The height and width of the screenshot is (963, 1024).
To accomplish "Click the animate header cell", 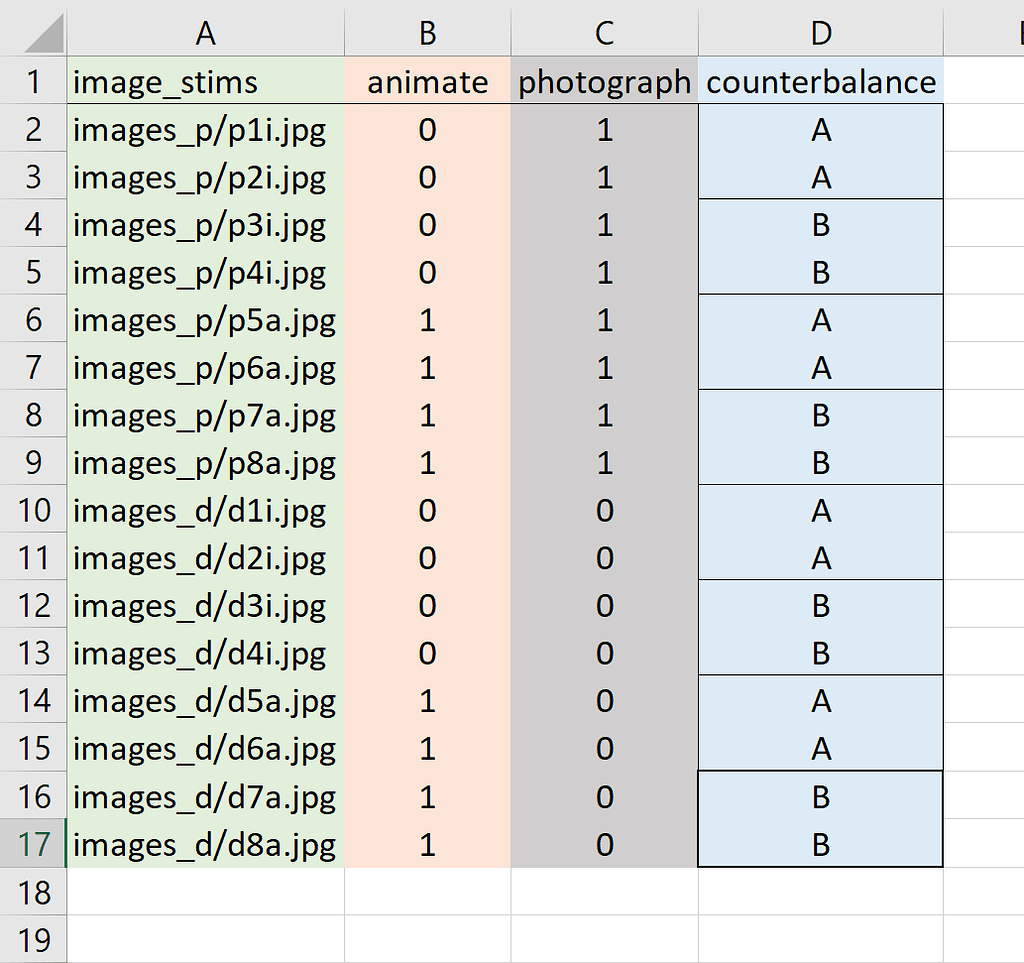I will 427,82.
